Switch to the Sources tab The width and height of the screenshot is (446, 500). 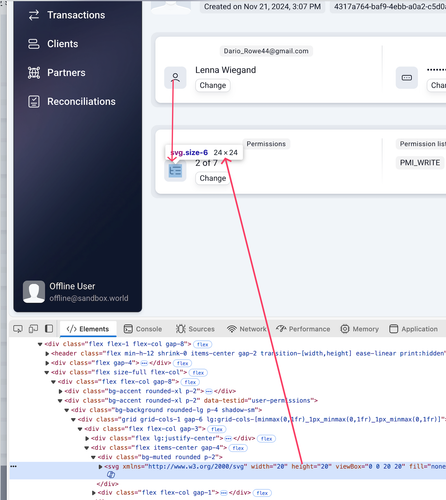tap(195, 329)
